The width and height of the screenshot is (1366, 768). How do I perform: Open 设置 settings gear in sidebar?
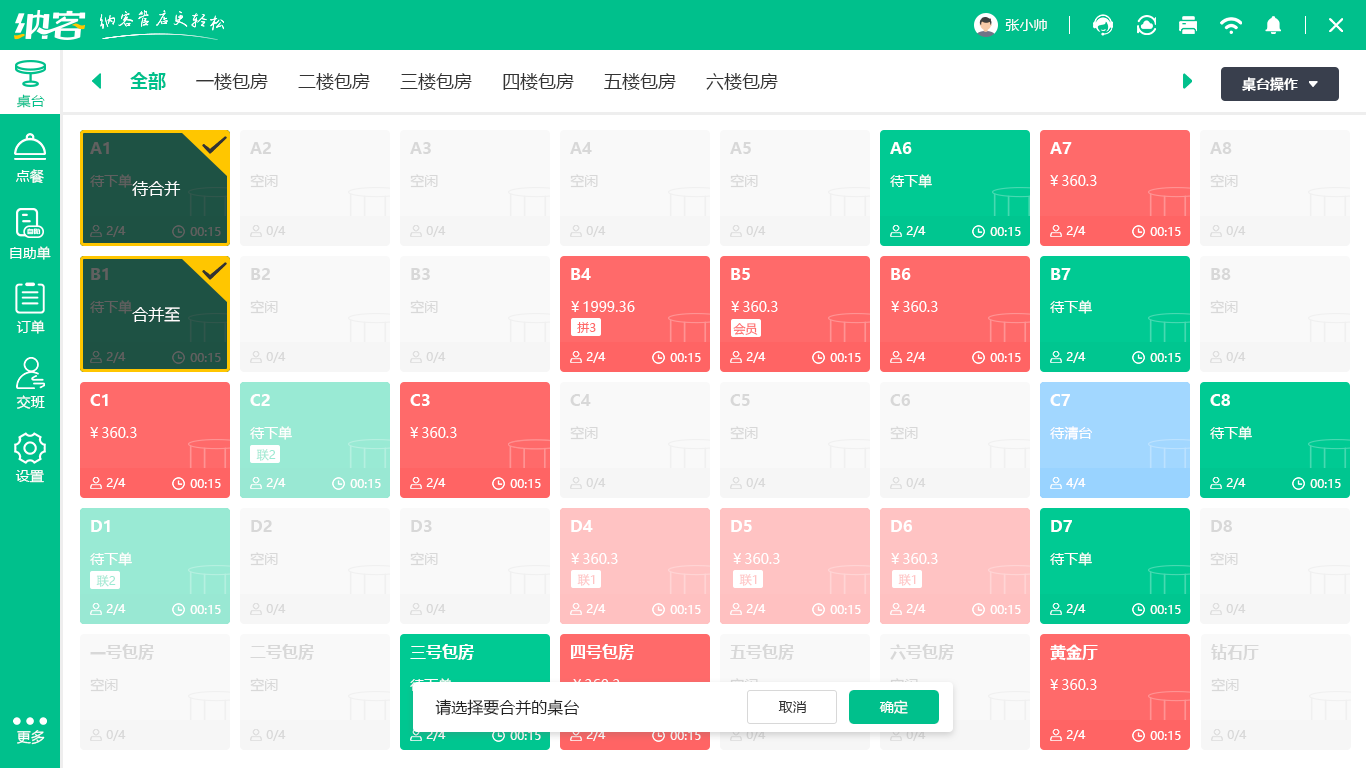tap(30, 457)
